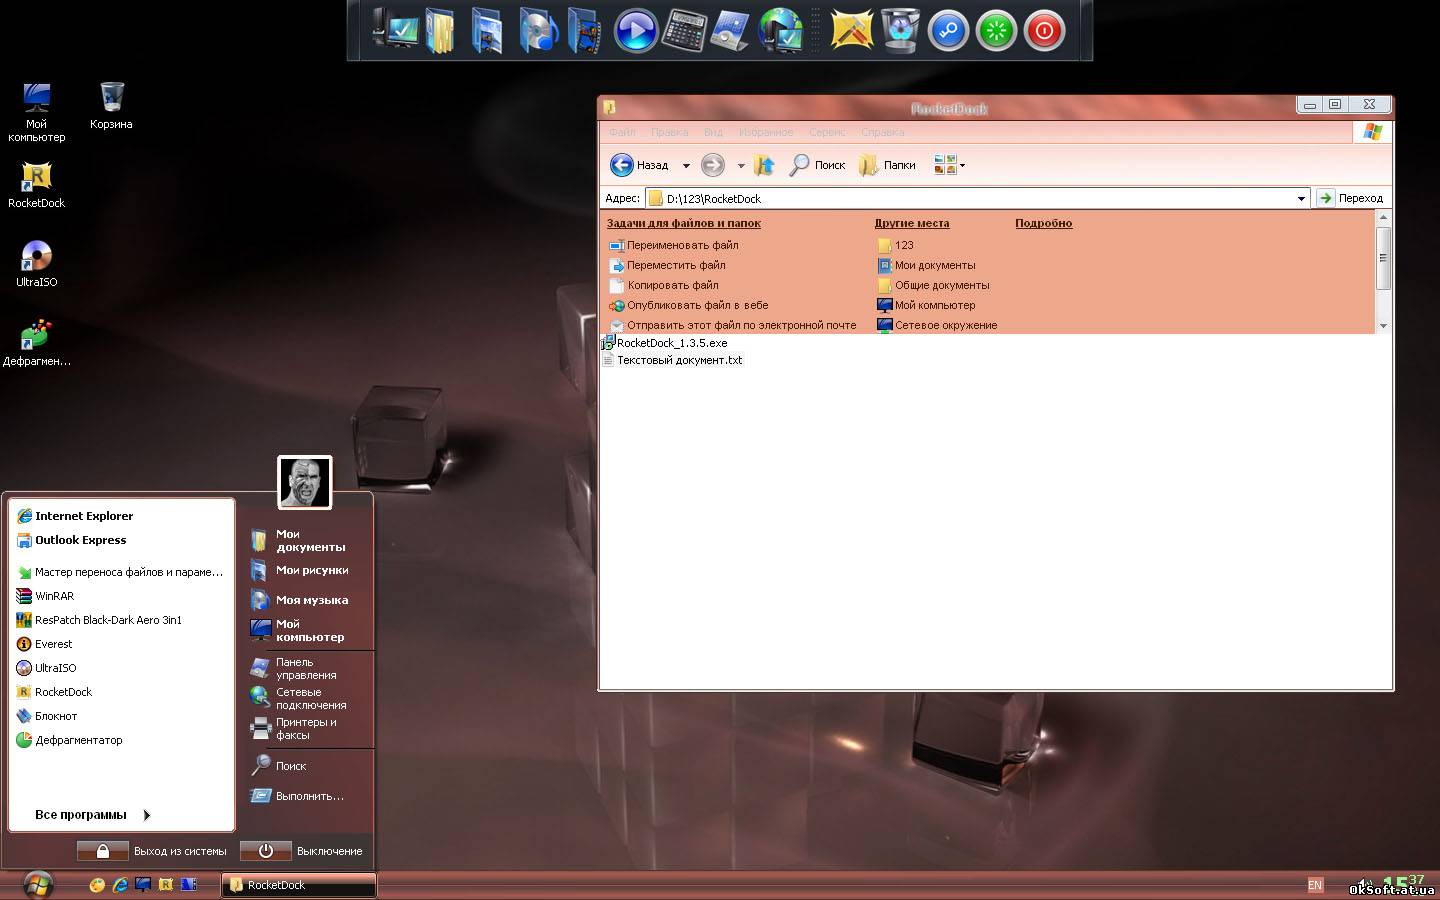Click Опубликовать файл в вебе link
The height and width of the screenshot is (900, 1440).
(688, 305)
